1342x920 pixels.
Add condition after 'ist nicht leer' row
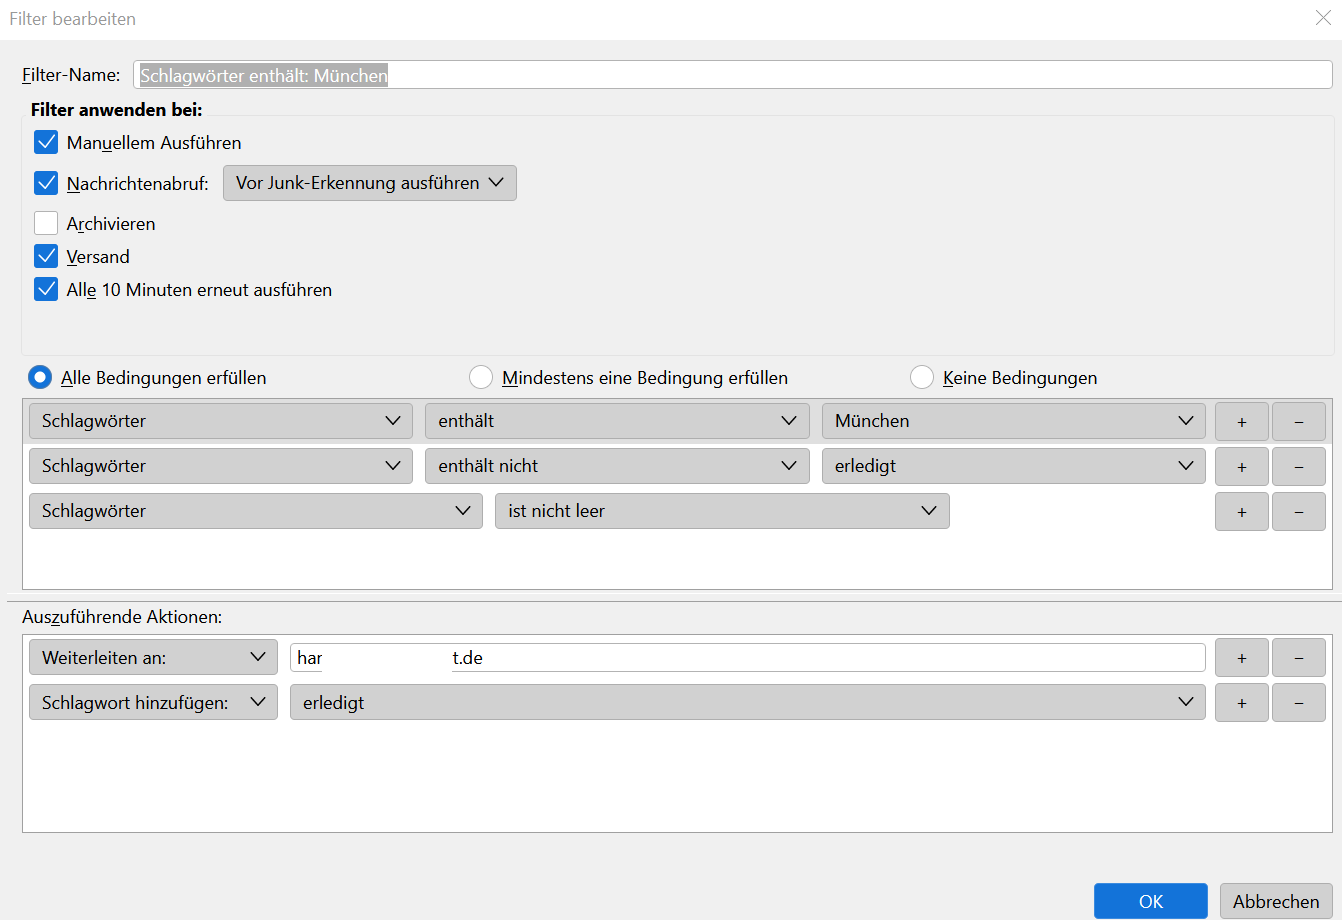point(1242,512)
